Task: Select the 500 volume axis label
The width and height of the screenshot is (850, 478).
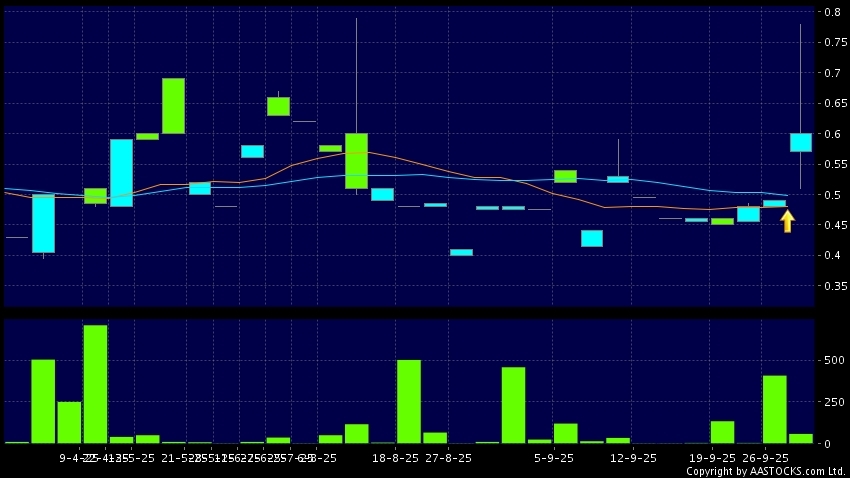Action: (x=832, y=360)
